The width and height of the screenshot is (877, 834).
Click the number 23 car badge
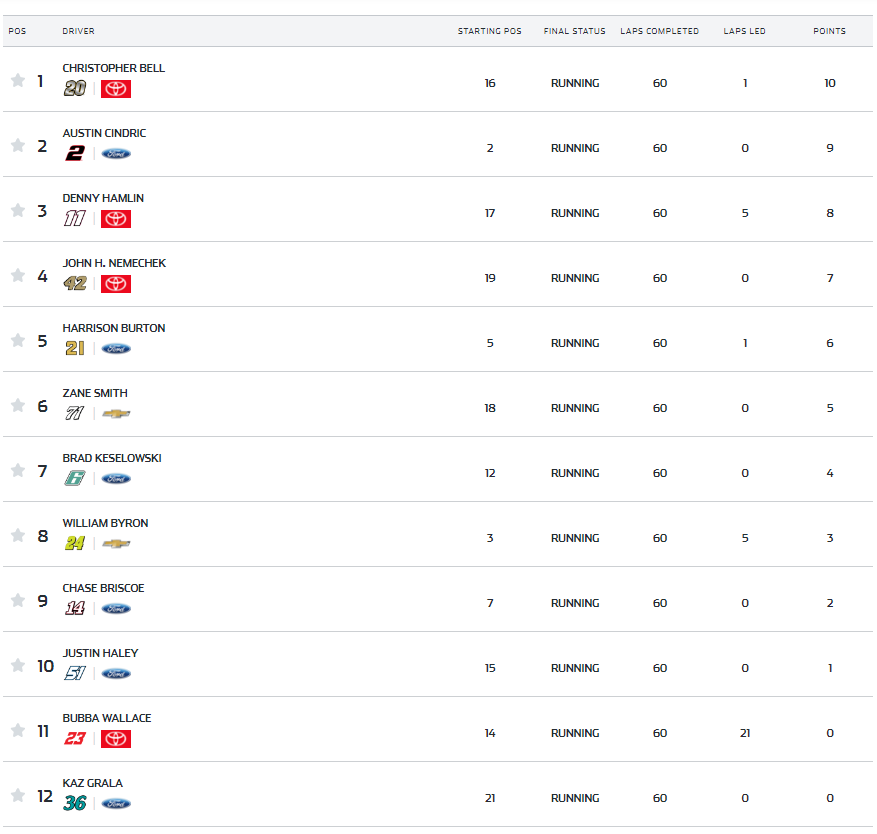coord(75,738)
